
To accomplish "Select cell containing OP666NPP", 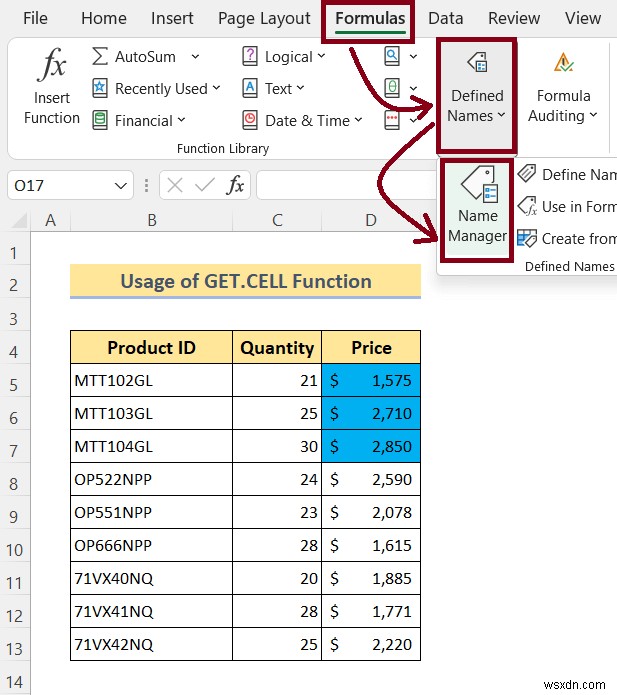I will [x=152, y=545].
